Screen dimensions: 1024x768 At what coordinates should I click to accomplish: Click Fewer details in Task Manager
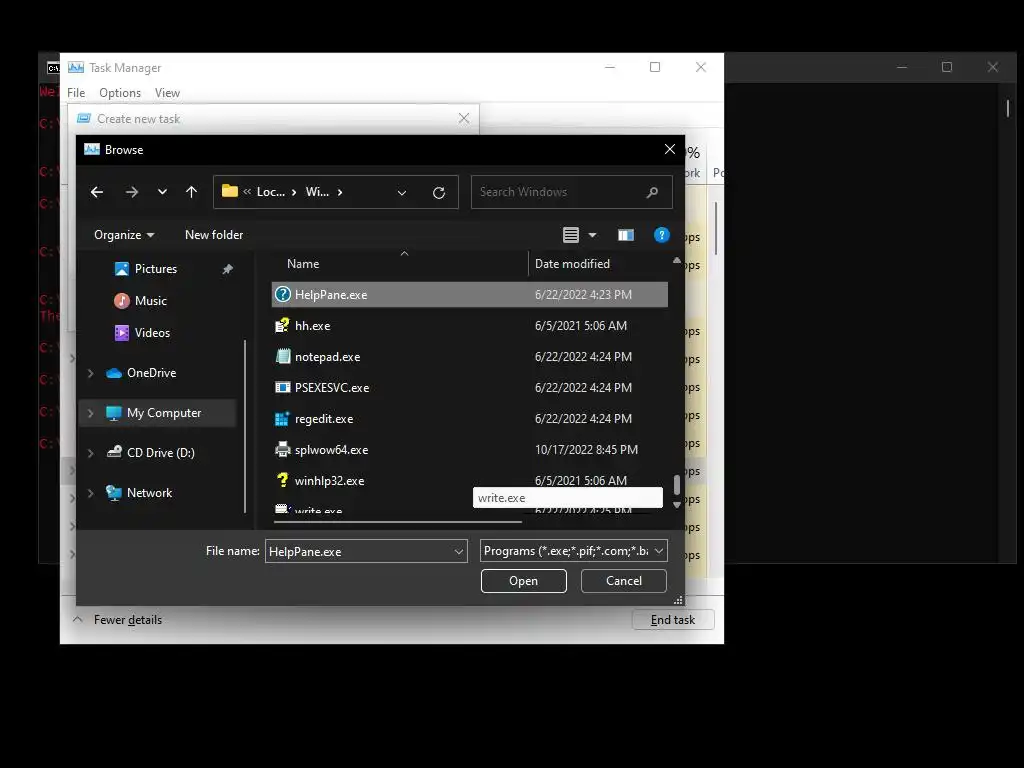127,620
